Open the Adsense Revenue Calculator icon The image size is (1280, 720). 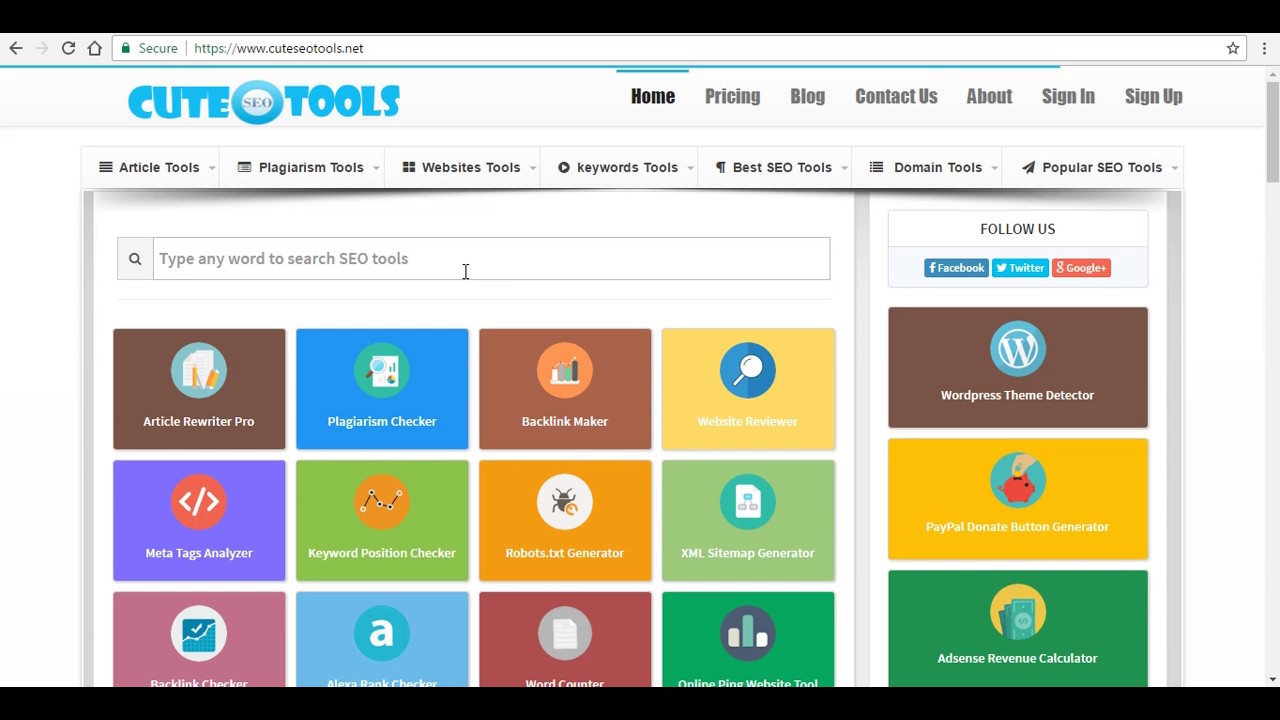[x=1018, y=612]
